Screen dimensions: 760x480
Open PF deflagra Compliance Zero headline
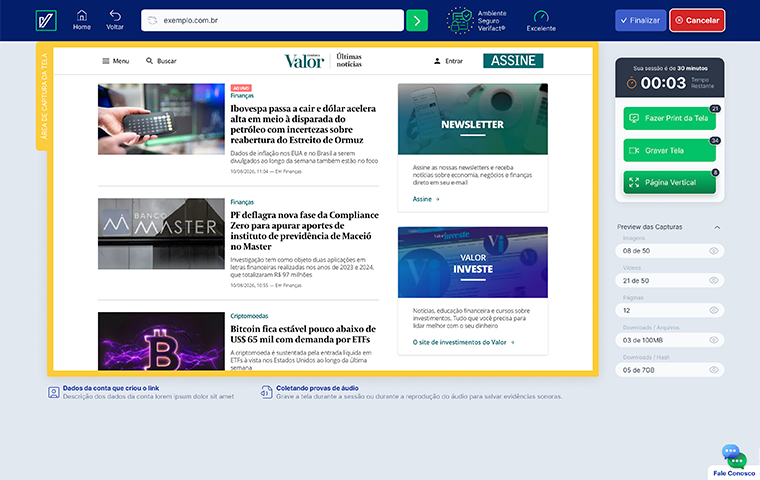[304, 230]
